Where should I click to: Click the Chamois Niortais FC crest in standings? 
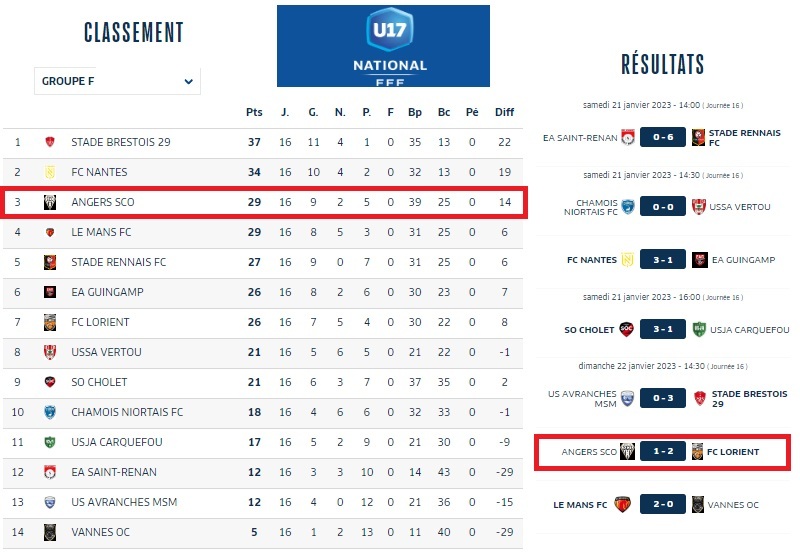49,412
